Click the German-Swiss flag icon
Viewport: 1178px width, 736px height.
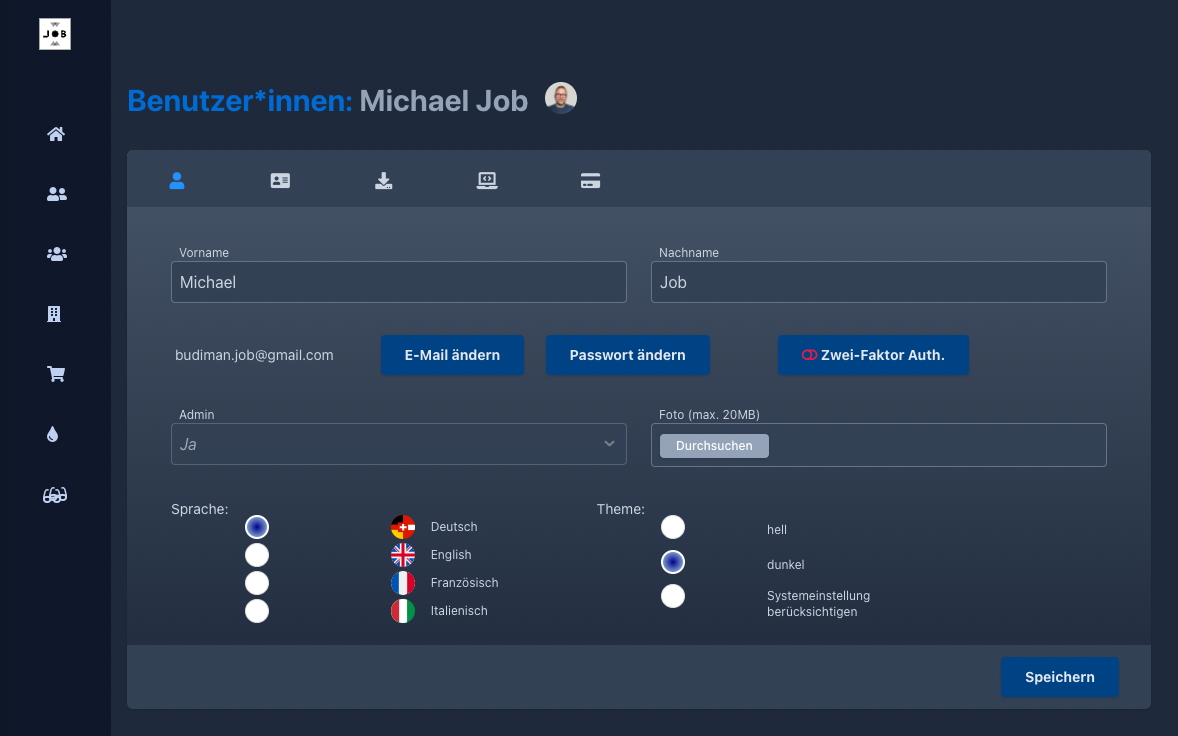403,527
